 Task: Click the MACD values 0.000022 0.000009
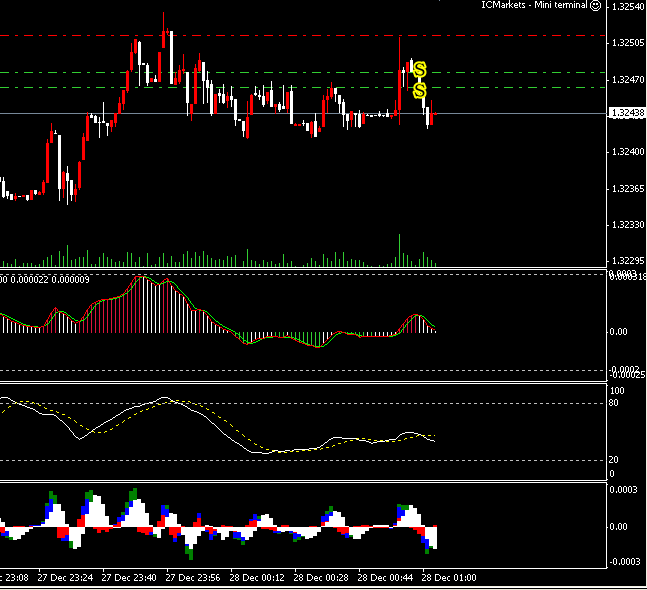tap(50, 280)
